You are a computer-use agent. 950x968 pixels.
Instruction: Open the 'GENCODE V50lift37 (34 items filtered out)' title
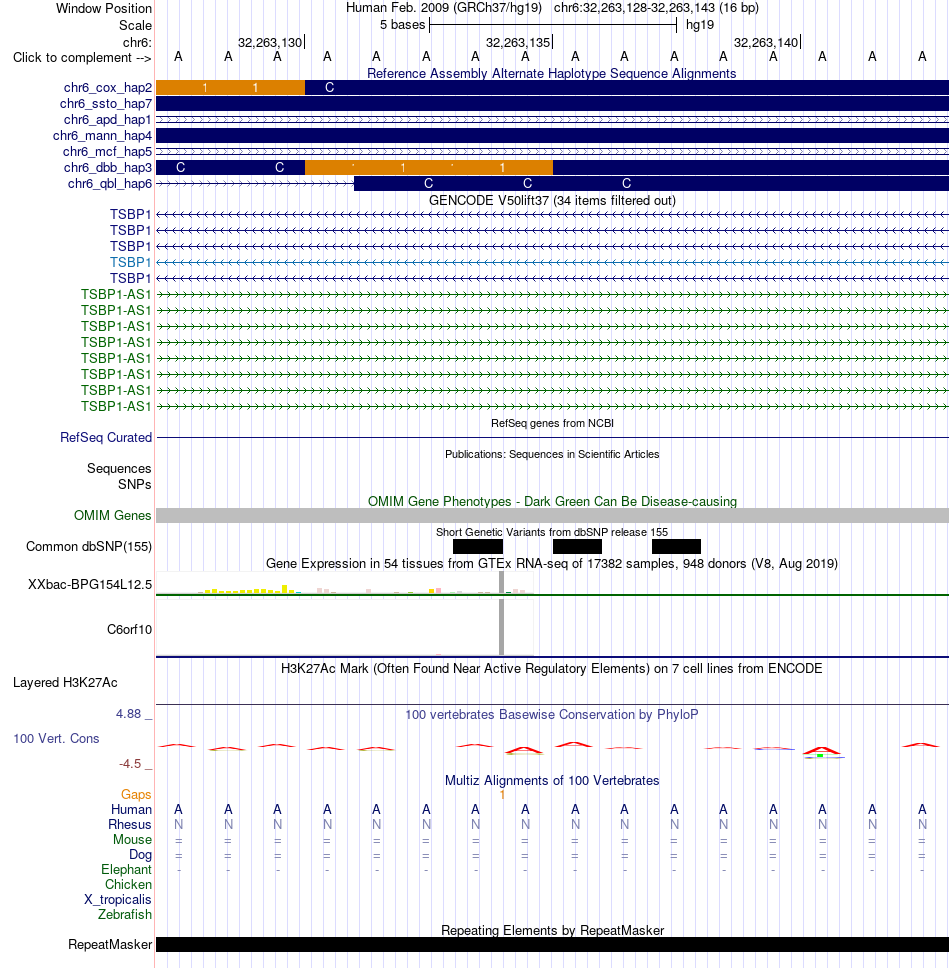(x=552, y=201)
